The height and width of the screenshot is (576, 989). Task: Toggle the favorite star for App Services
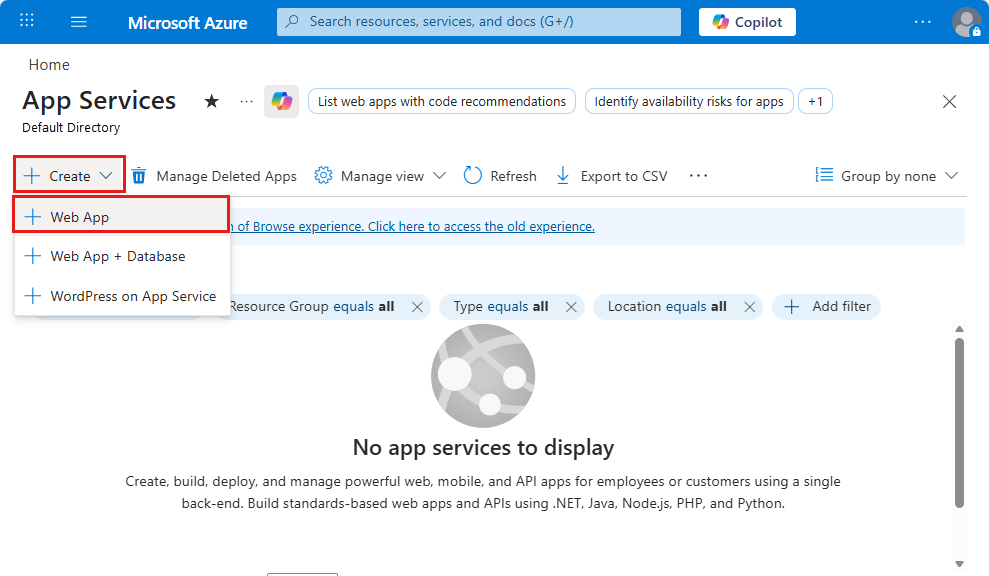pyautogui.click(x=211, y=101)
